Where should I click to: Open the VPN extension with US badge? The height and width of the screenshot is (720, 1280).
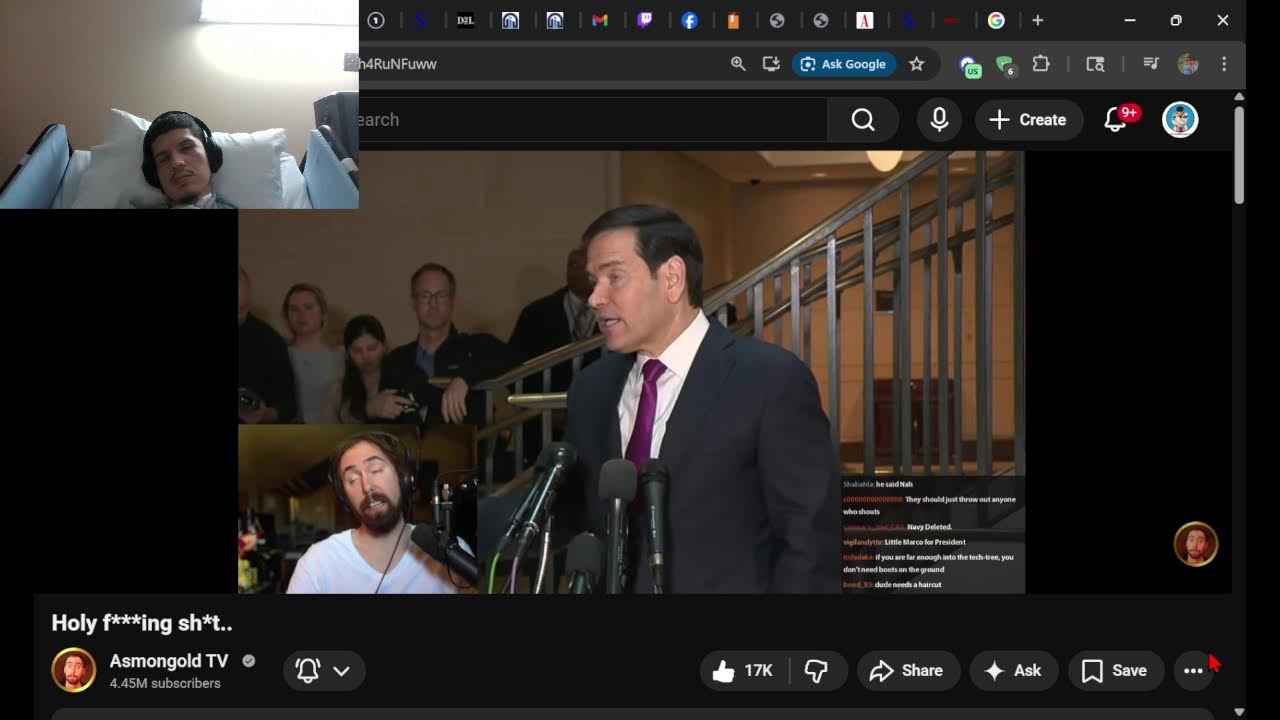point(969,66)
